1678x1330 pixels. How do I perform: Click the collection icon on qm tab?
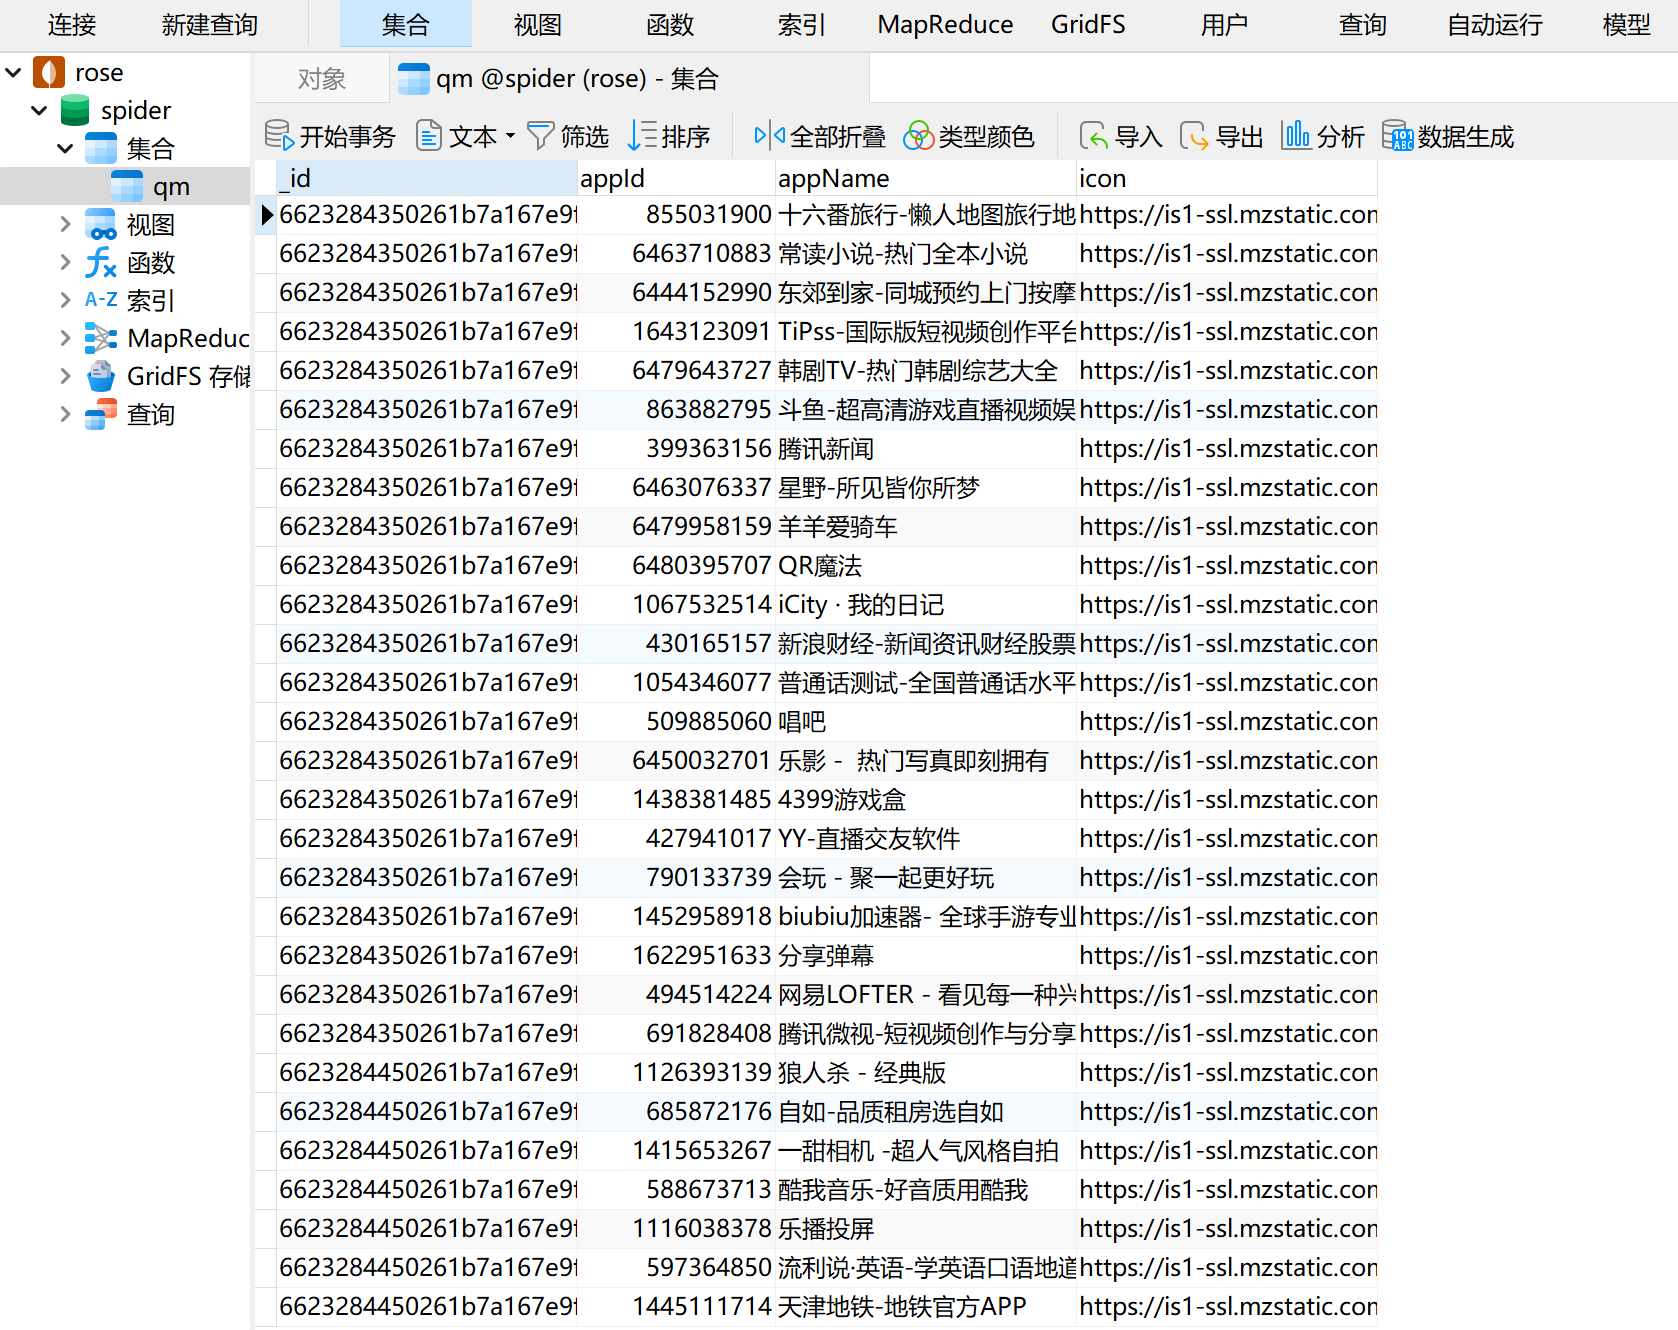(x=414, y=78)
